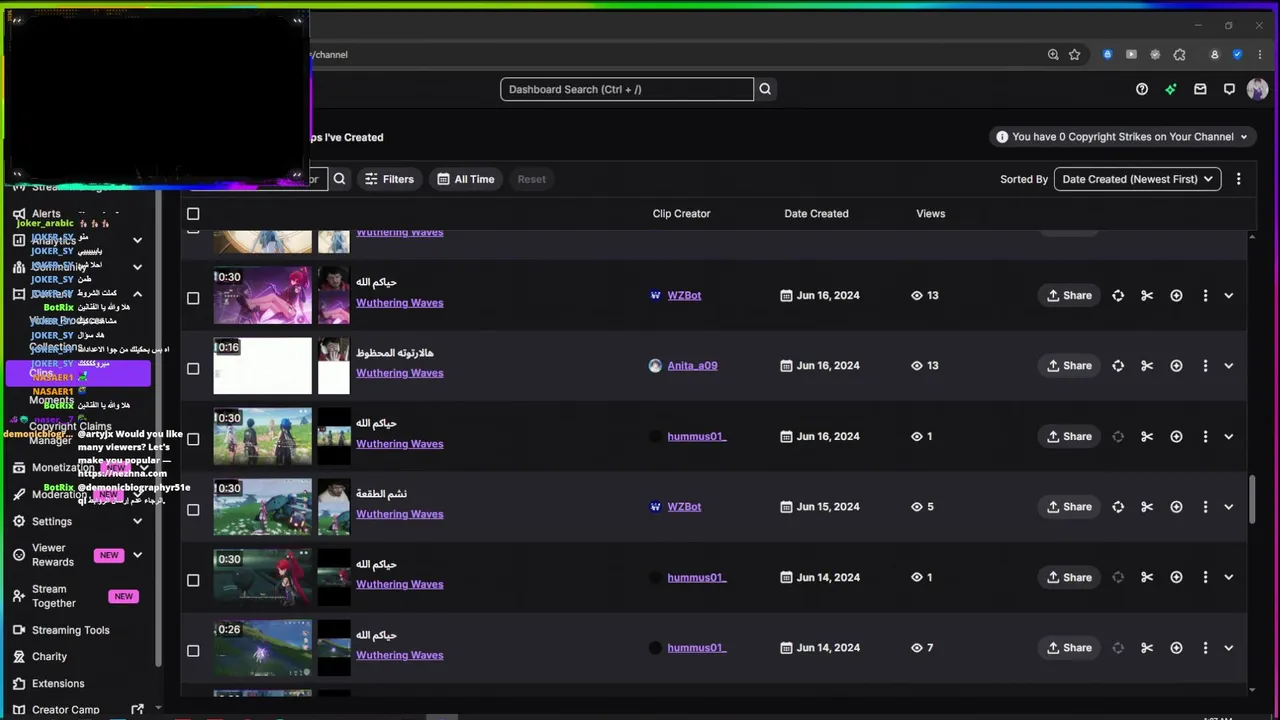Screen dimensions: 1280x720
Task: Click circled plus icon on hummus01_ Jun 16 row
Action: pyautogui.click(x=1176, y=437)
